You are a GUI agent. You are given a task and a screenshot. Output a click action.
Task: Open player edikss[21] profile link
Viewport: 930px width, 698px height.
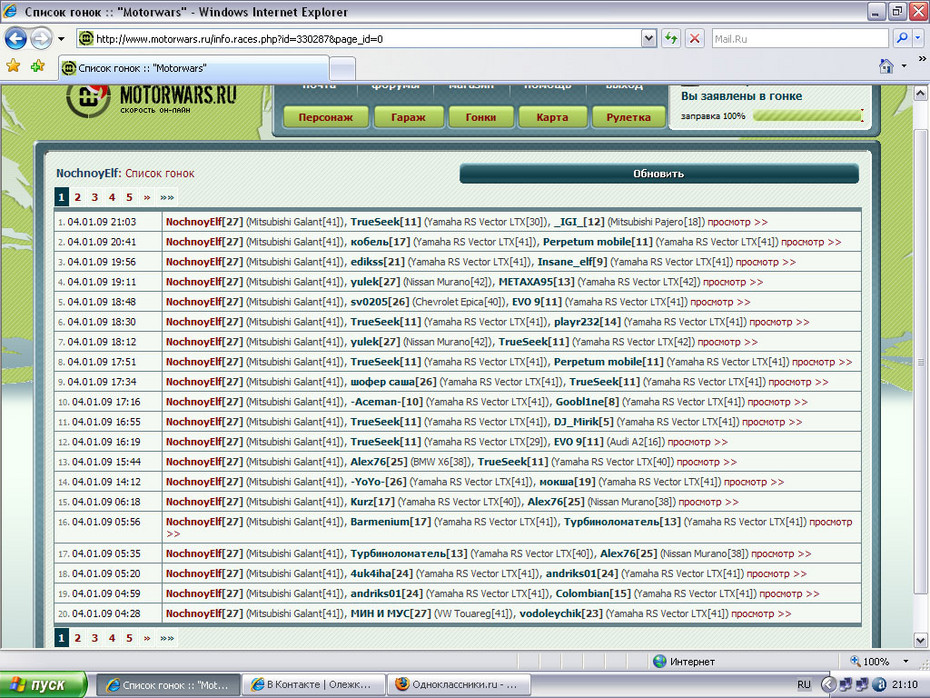pyautogui.click(x=377, y=262)
